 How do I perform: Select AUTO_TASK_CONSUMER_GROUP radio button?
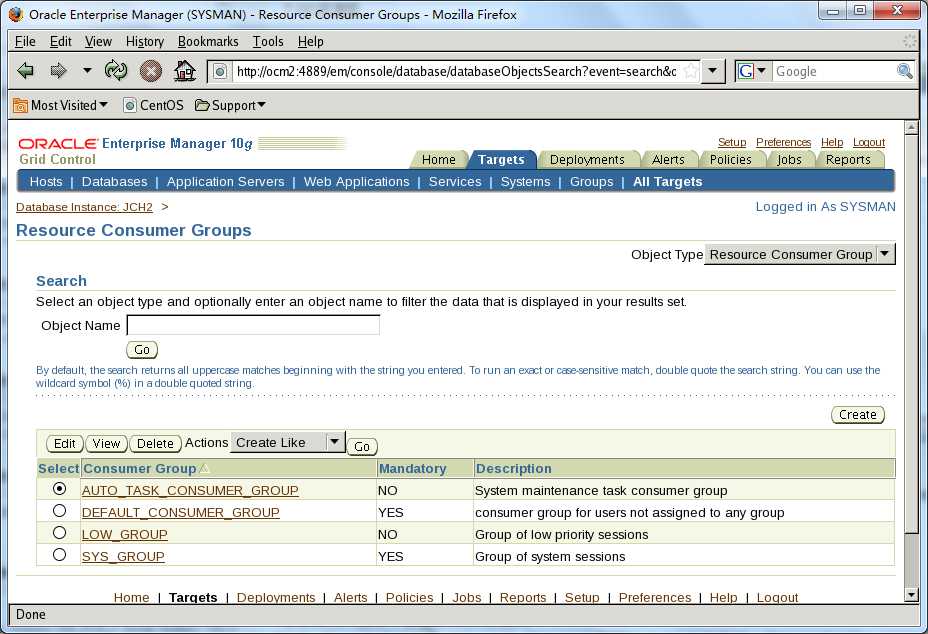[59, 489]
